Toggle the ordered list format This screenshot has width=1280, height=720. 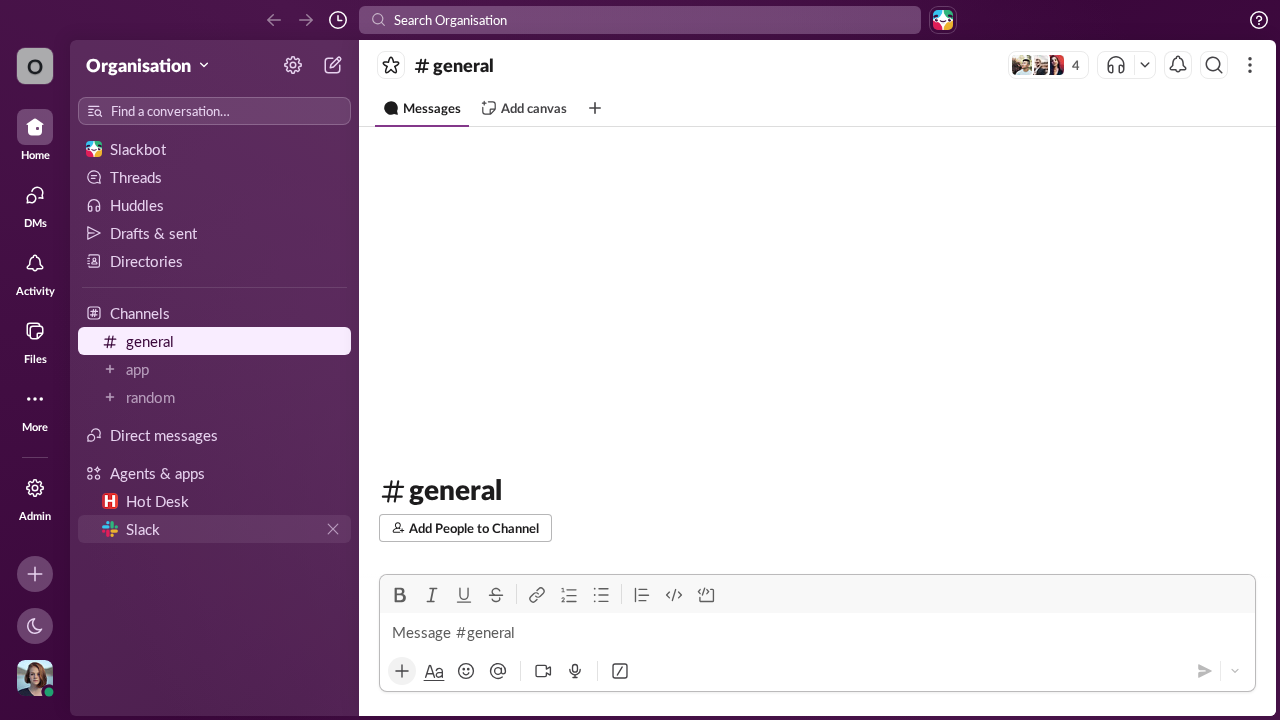pos(569,595)
